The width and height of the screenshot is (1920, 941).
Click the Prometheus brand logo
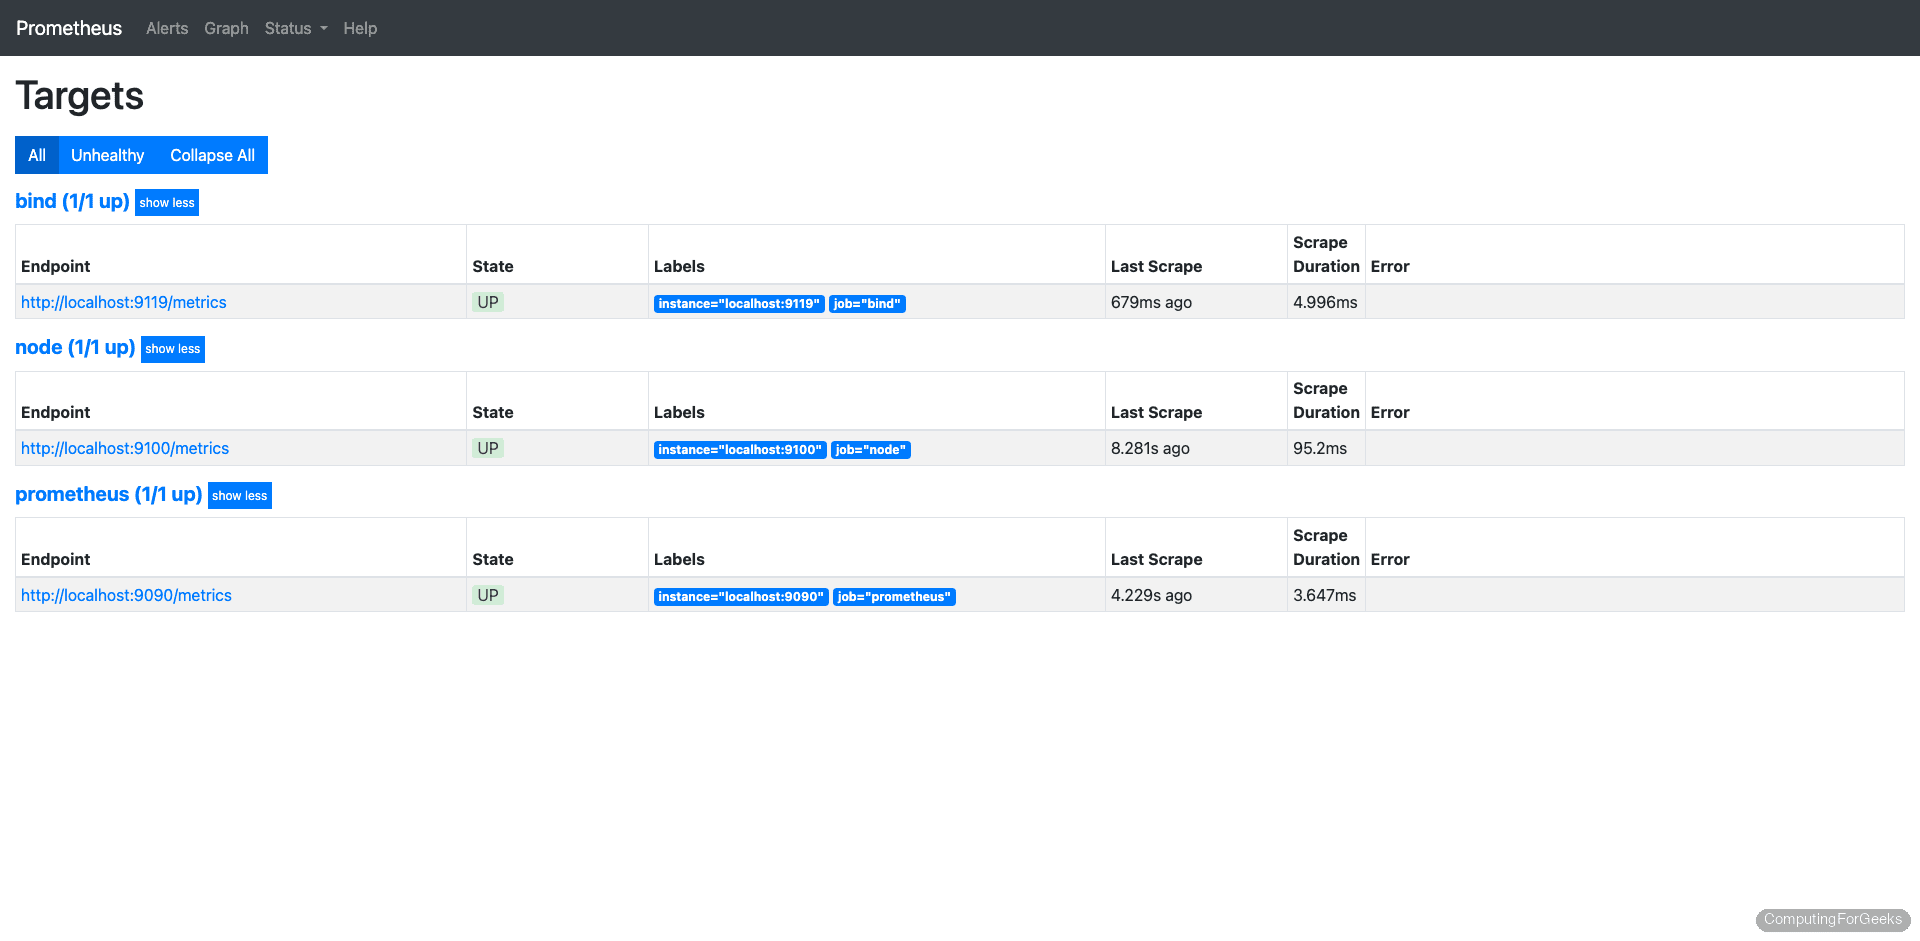68,28
